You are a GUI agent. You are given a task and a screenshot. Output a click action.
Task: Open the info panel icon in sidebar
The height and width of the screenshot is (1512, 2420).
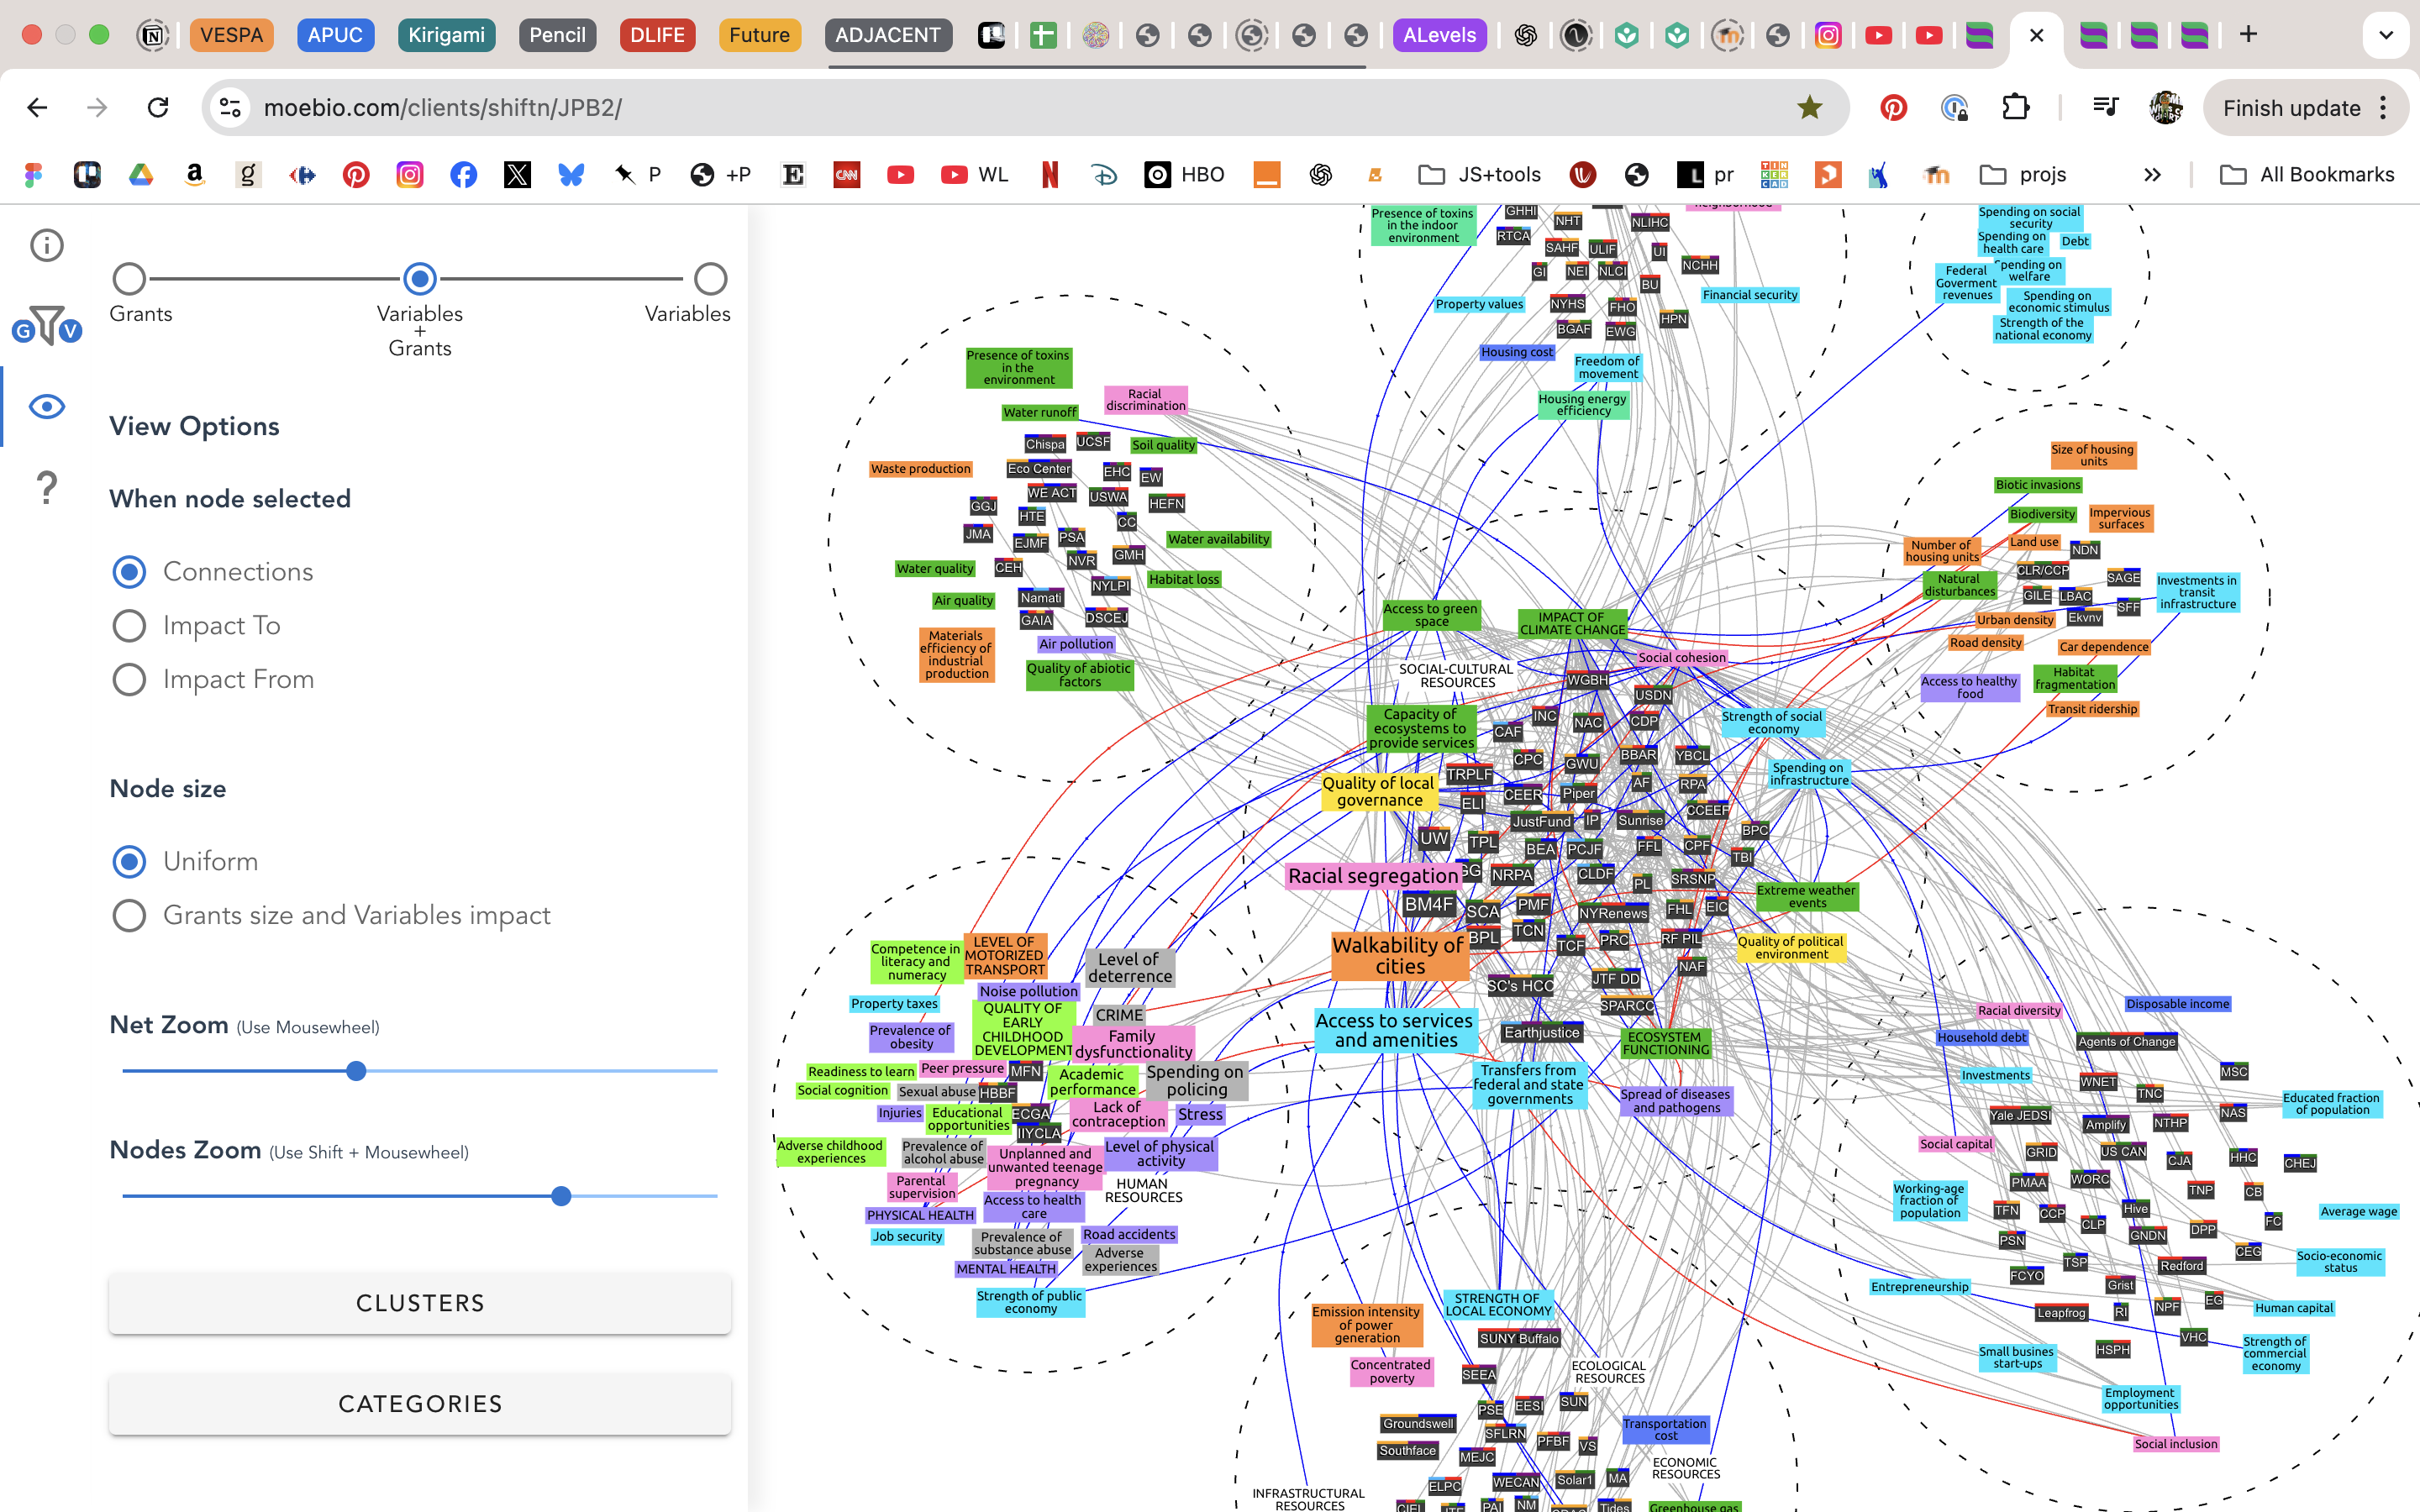47,245
